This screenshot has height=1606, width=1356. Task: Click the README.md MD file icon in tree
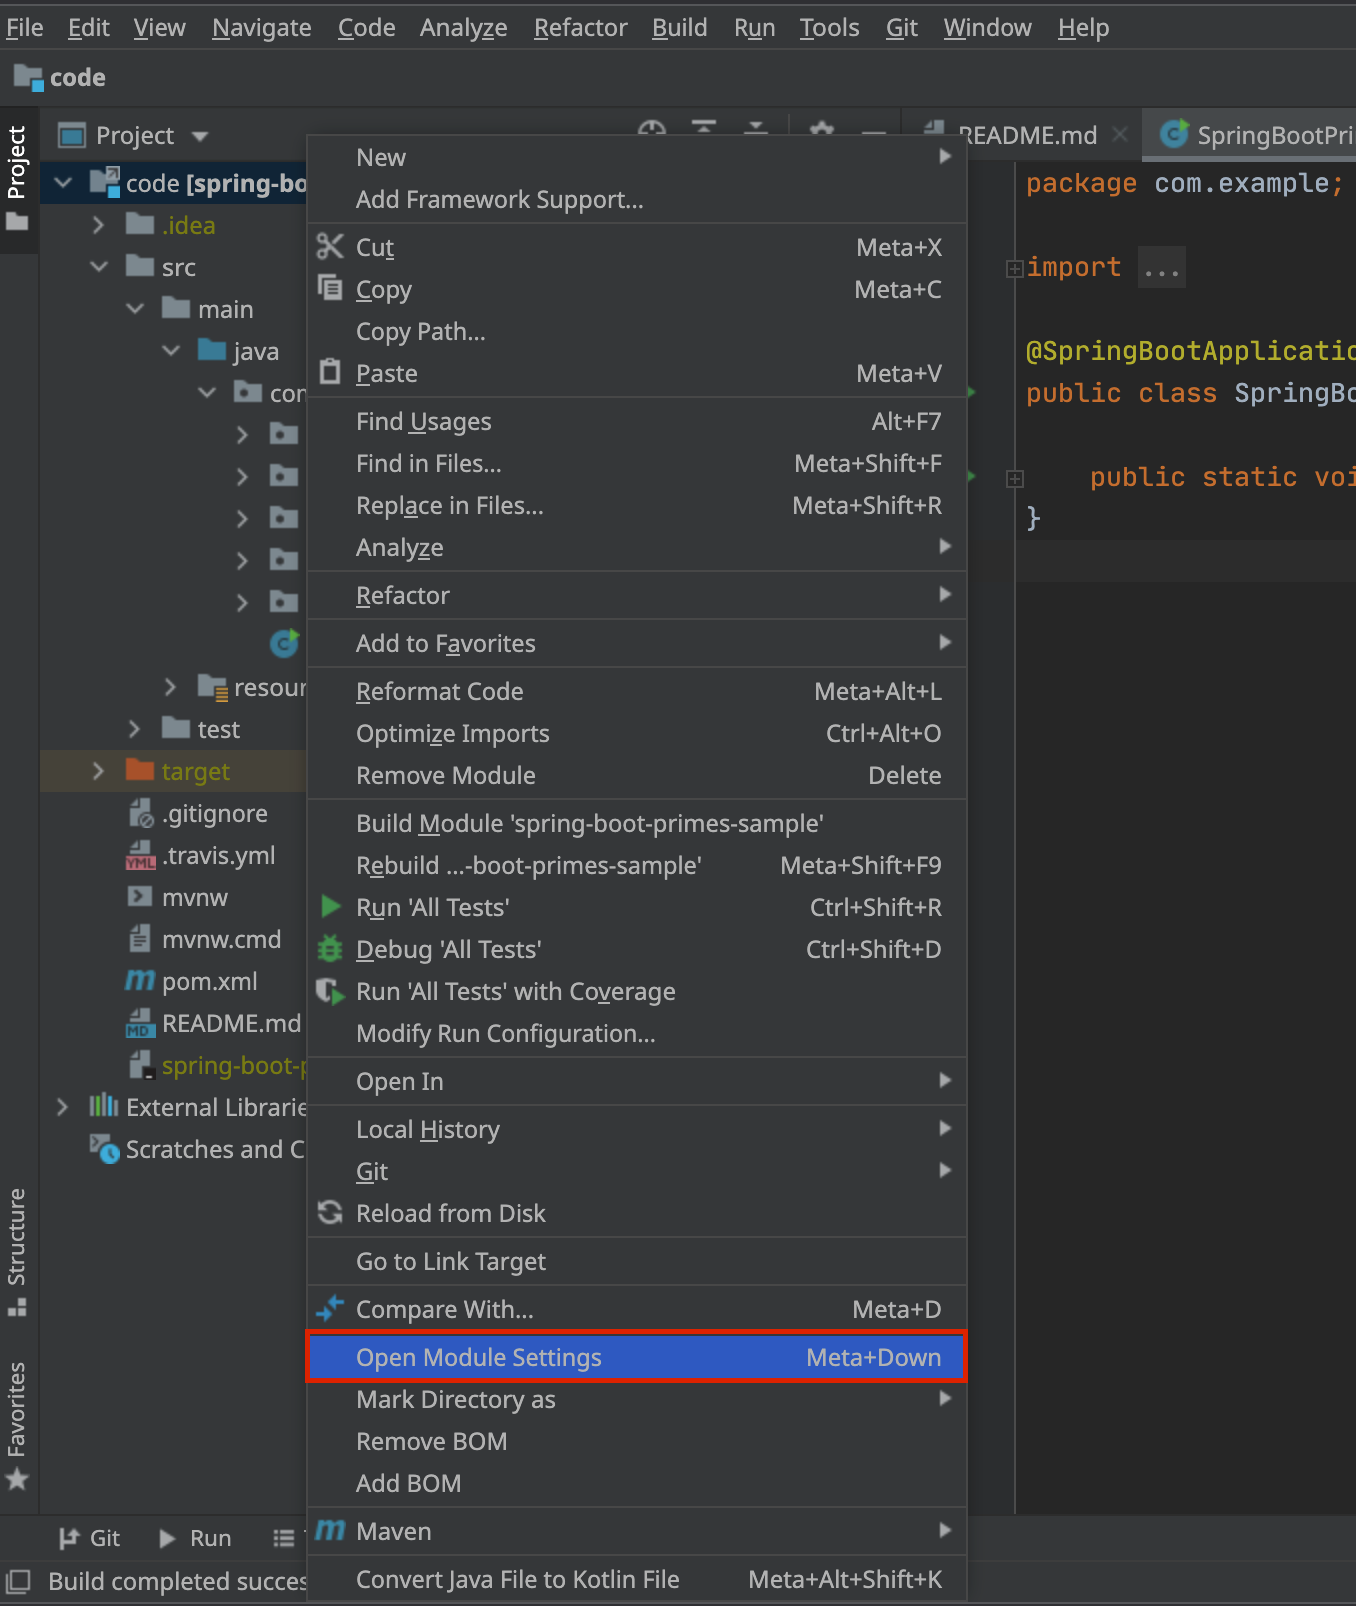tap(140, 1023)
